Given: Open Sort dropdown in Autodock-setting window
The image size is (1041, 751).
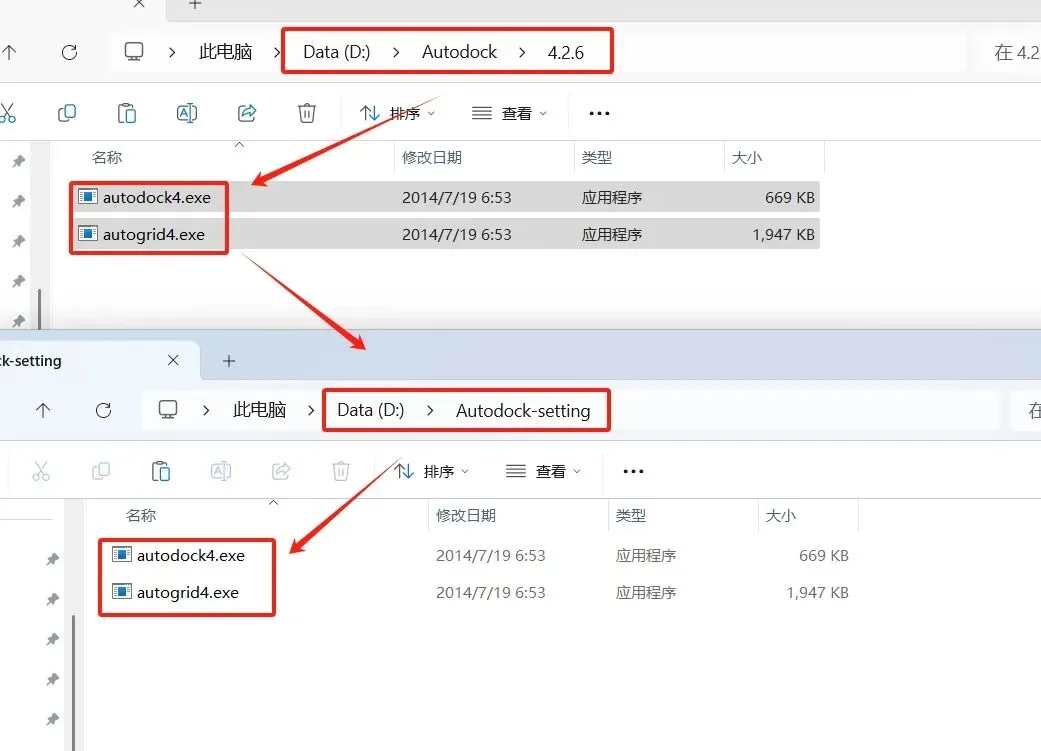Looking at the screenshot, I should click(431, 471).
